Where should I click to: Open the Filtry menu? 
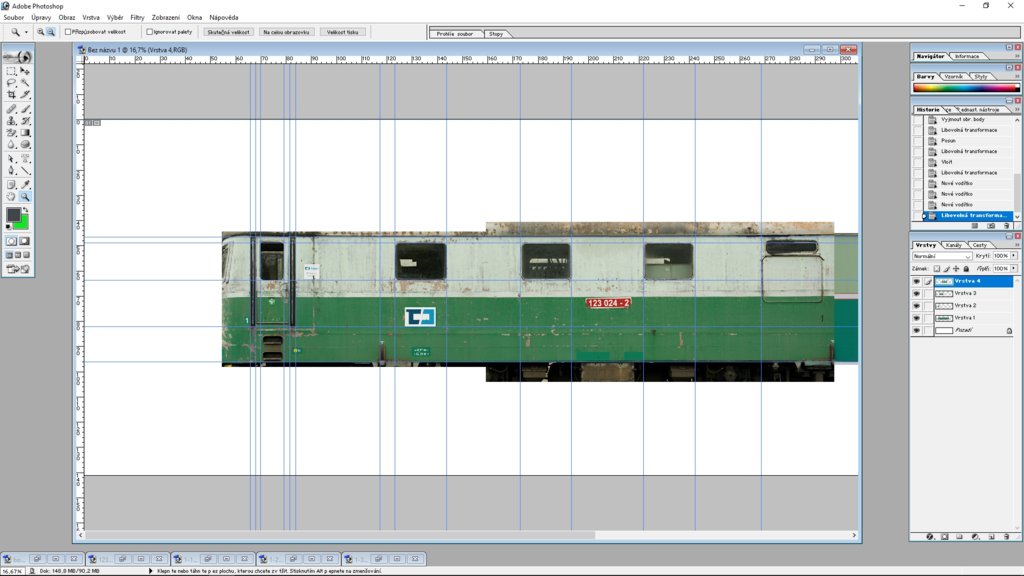click(137, 17)
